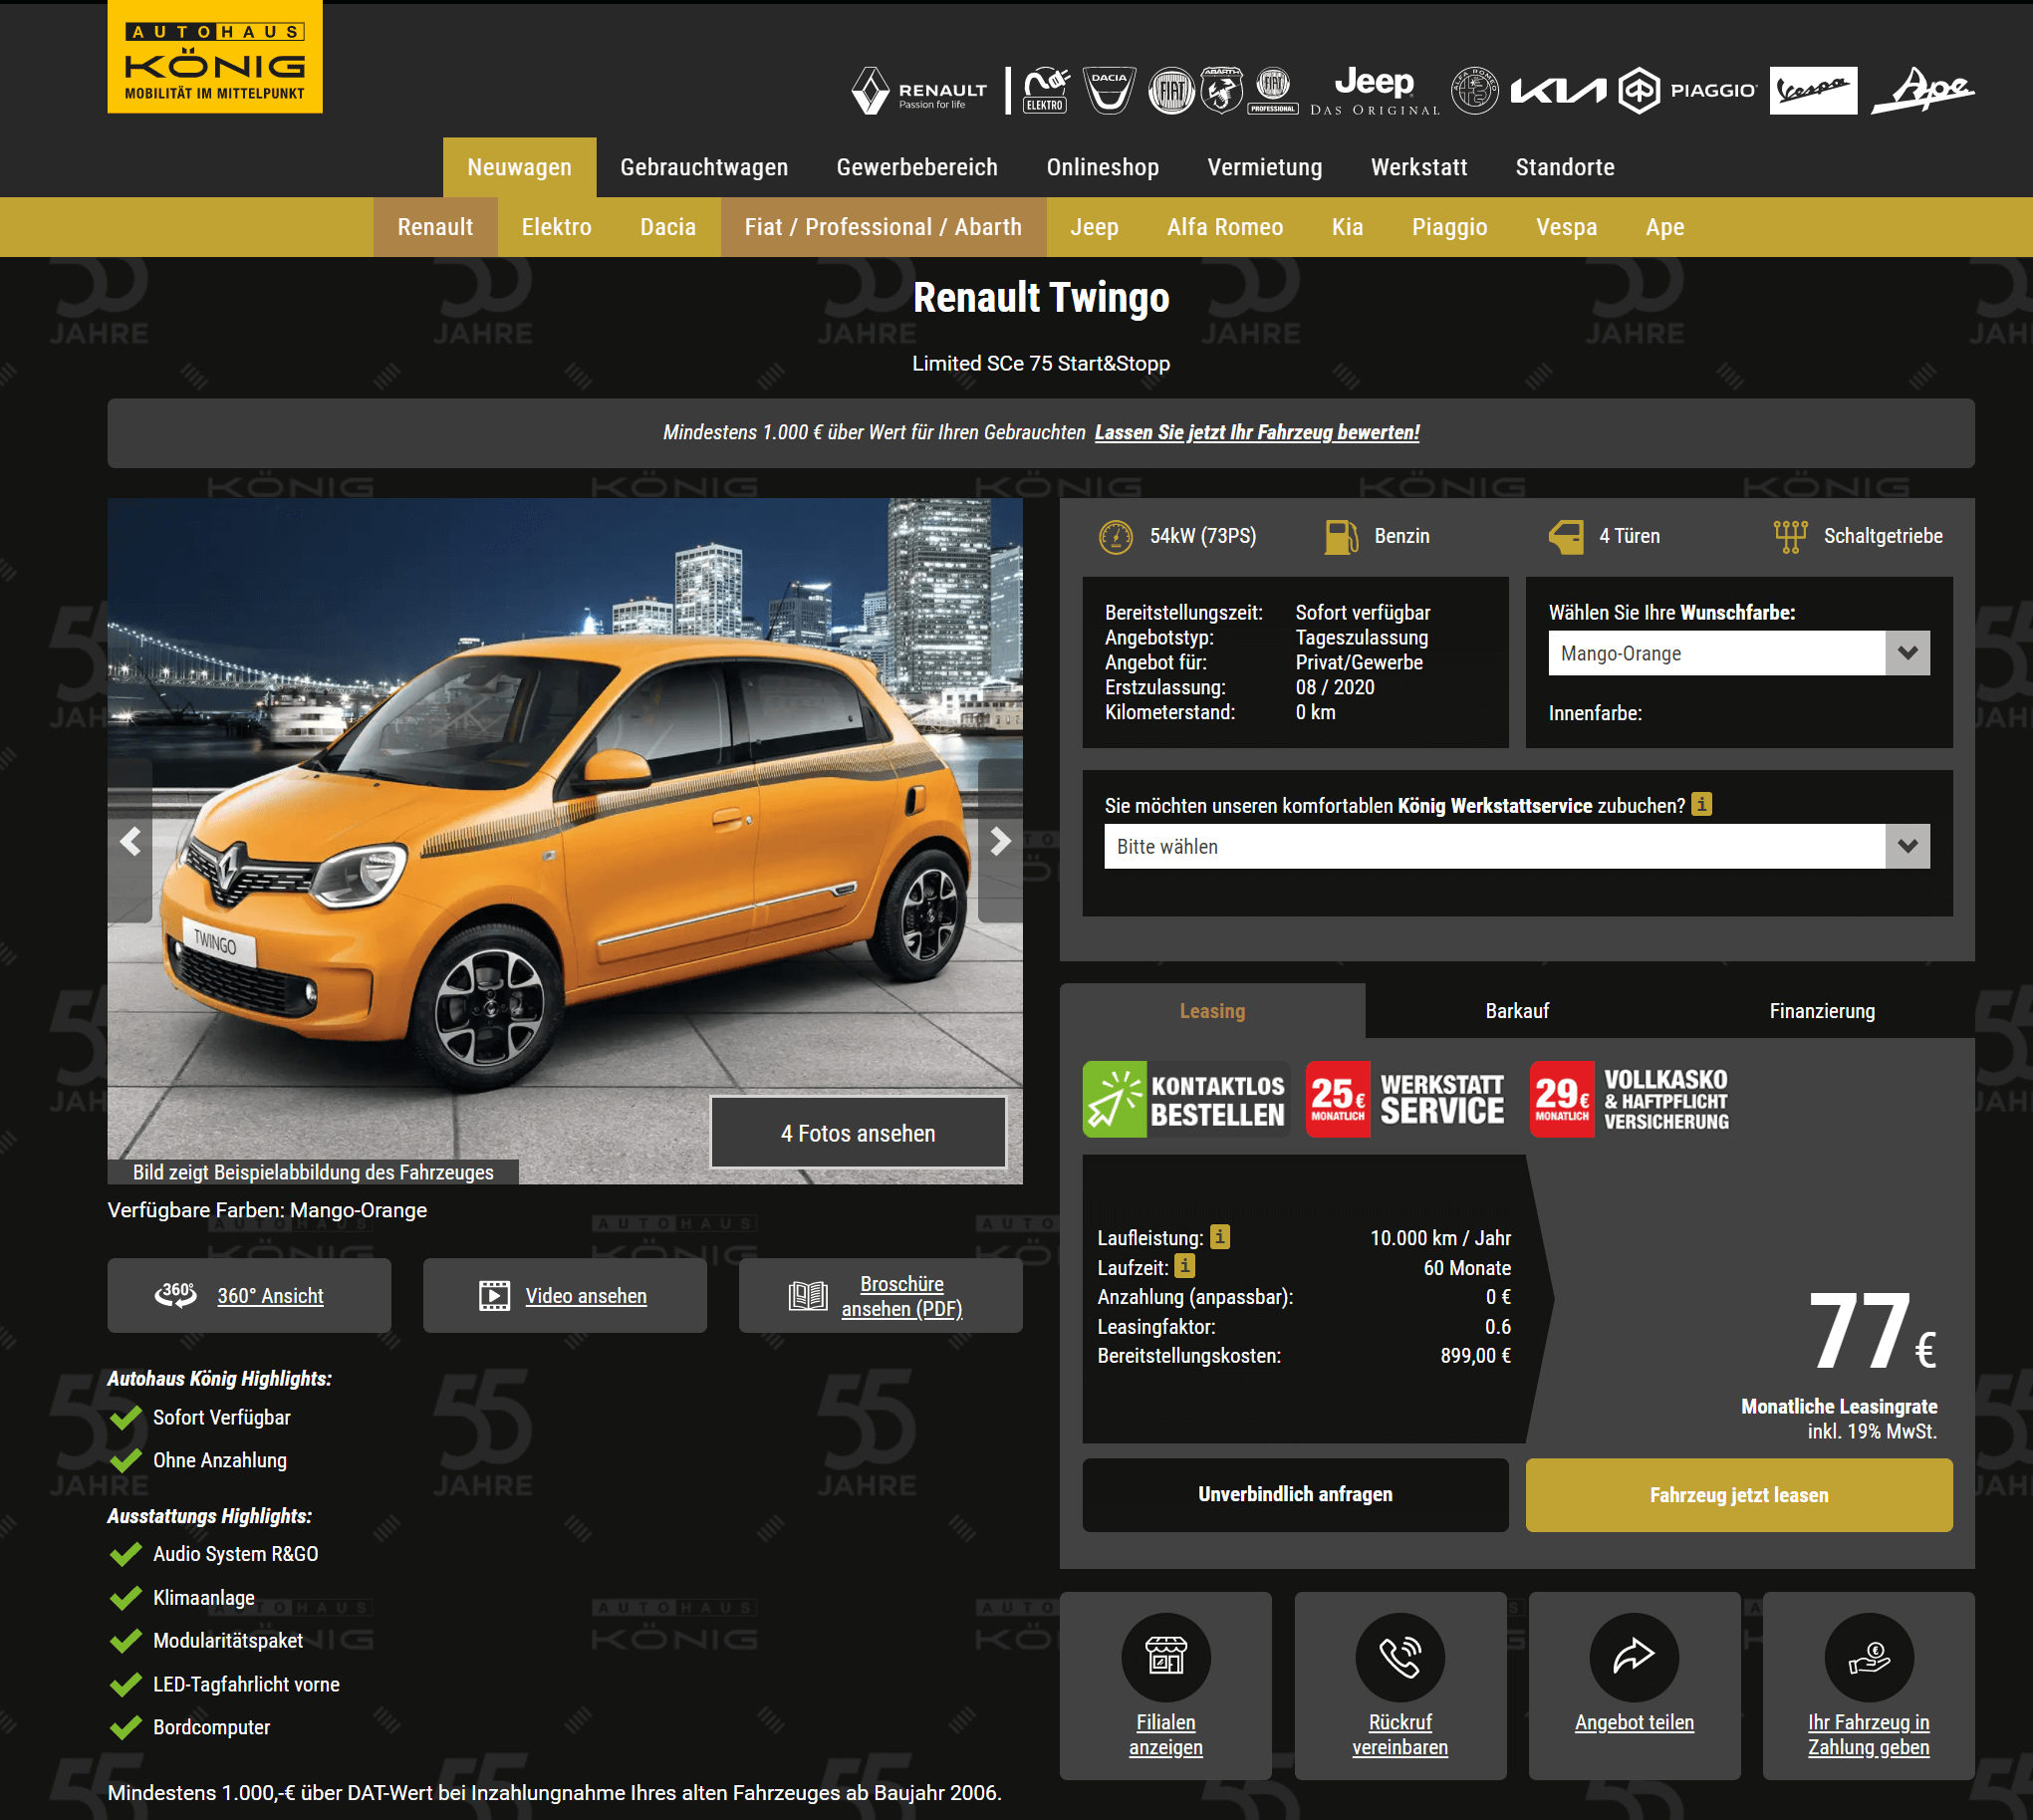Screen dimensions: 2033x1820
Task: Open the Werkstatt menu
Action: coord(1419,167)
